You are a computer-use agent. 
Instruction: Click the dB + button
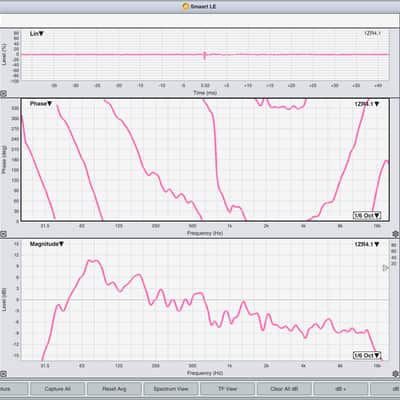[341, 389]
